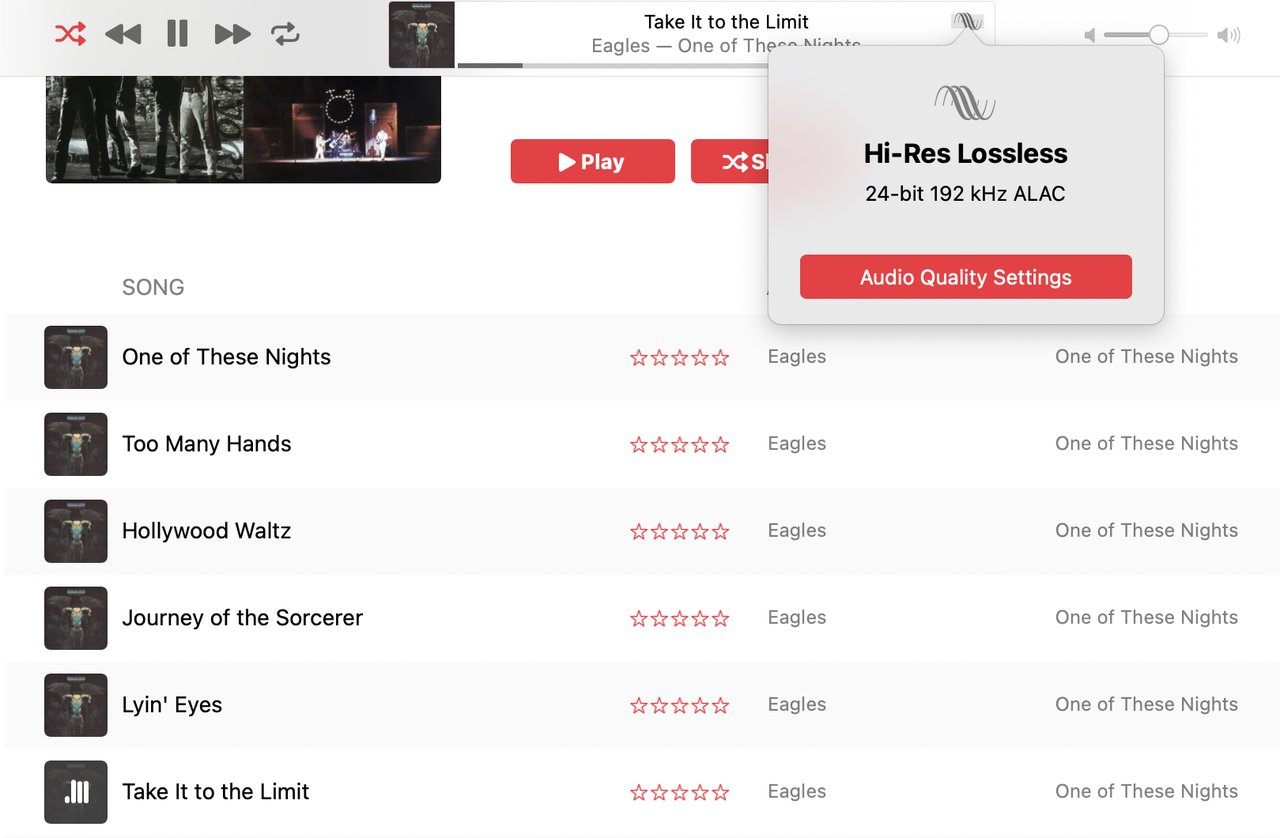Click Hollywood Waltz album artwork
The width and height of the screenshot is (1280, 838).
[76, 531]
